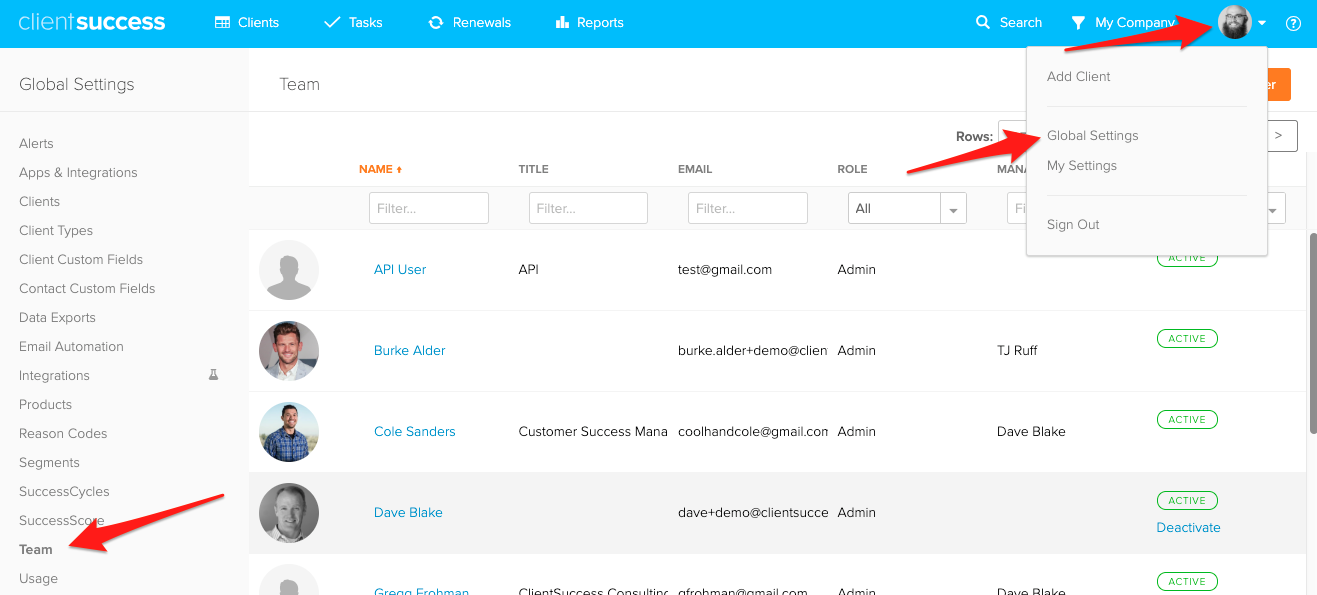
Task: Click the Tasks checkmark icon
Action: pos(333,22)
